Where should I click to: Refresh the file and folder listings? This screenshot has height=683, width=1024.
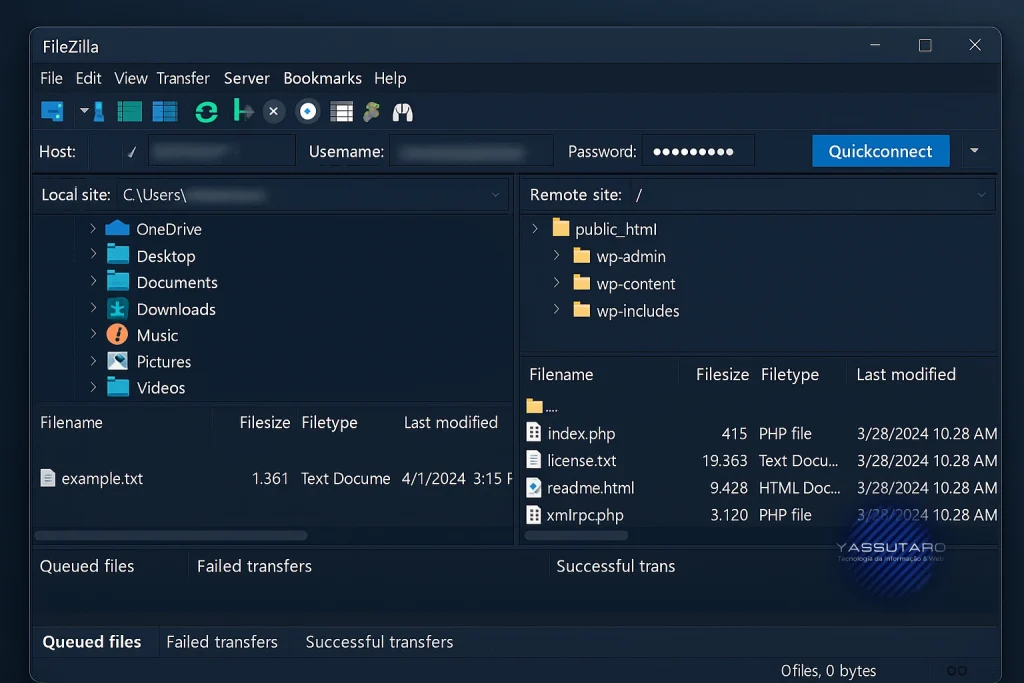coord(206,111)
